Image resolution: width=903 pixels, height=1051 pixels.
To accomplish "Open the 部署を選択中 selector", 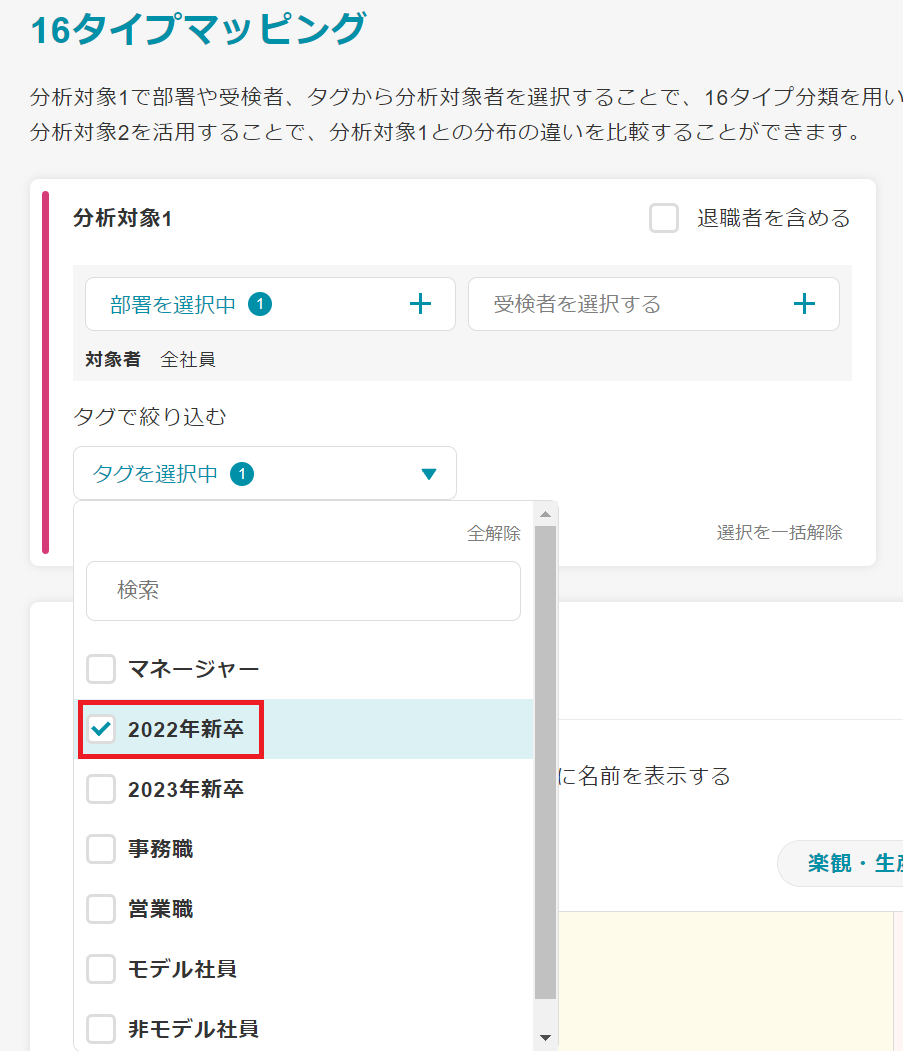I will 270,305.
